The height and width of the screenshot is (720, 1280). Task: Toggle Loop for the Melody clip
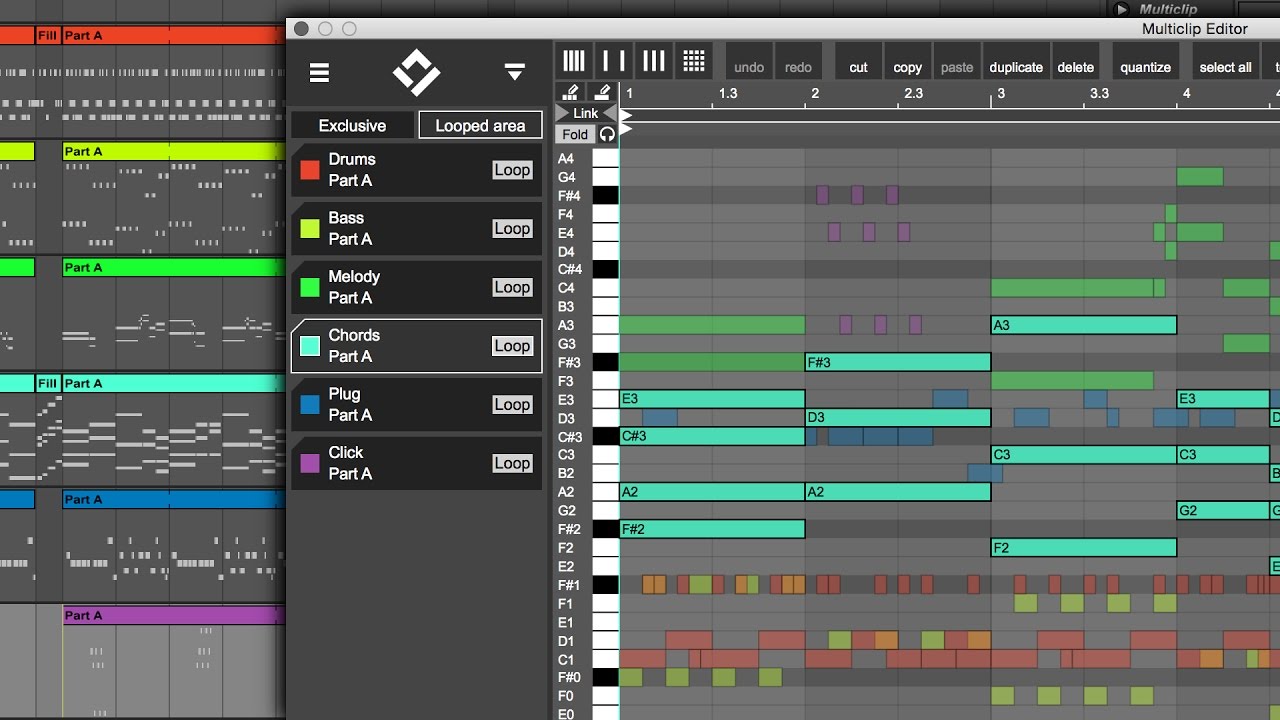click(x=512, y=288)
